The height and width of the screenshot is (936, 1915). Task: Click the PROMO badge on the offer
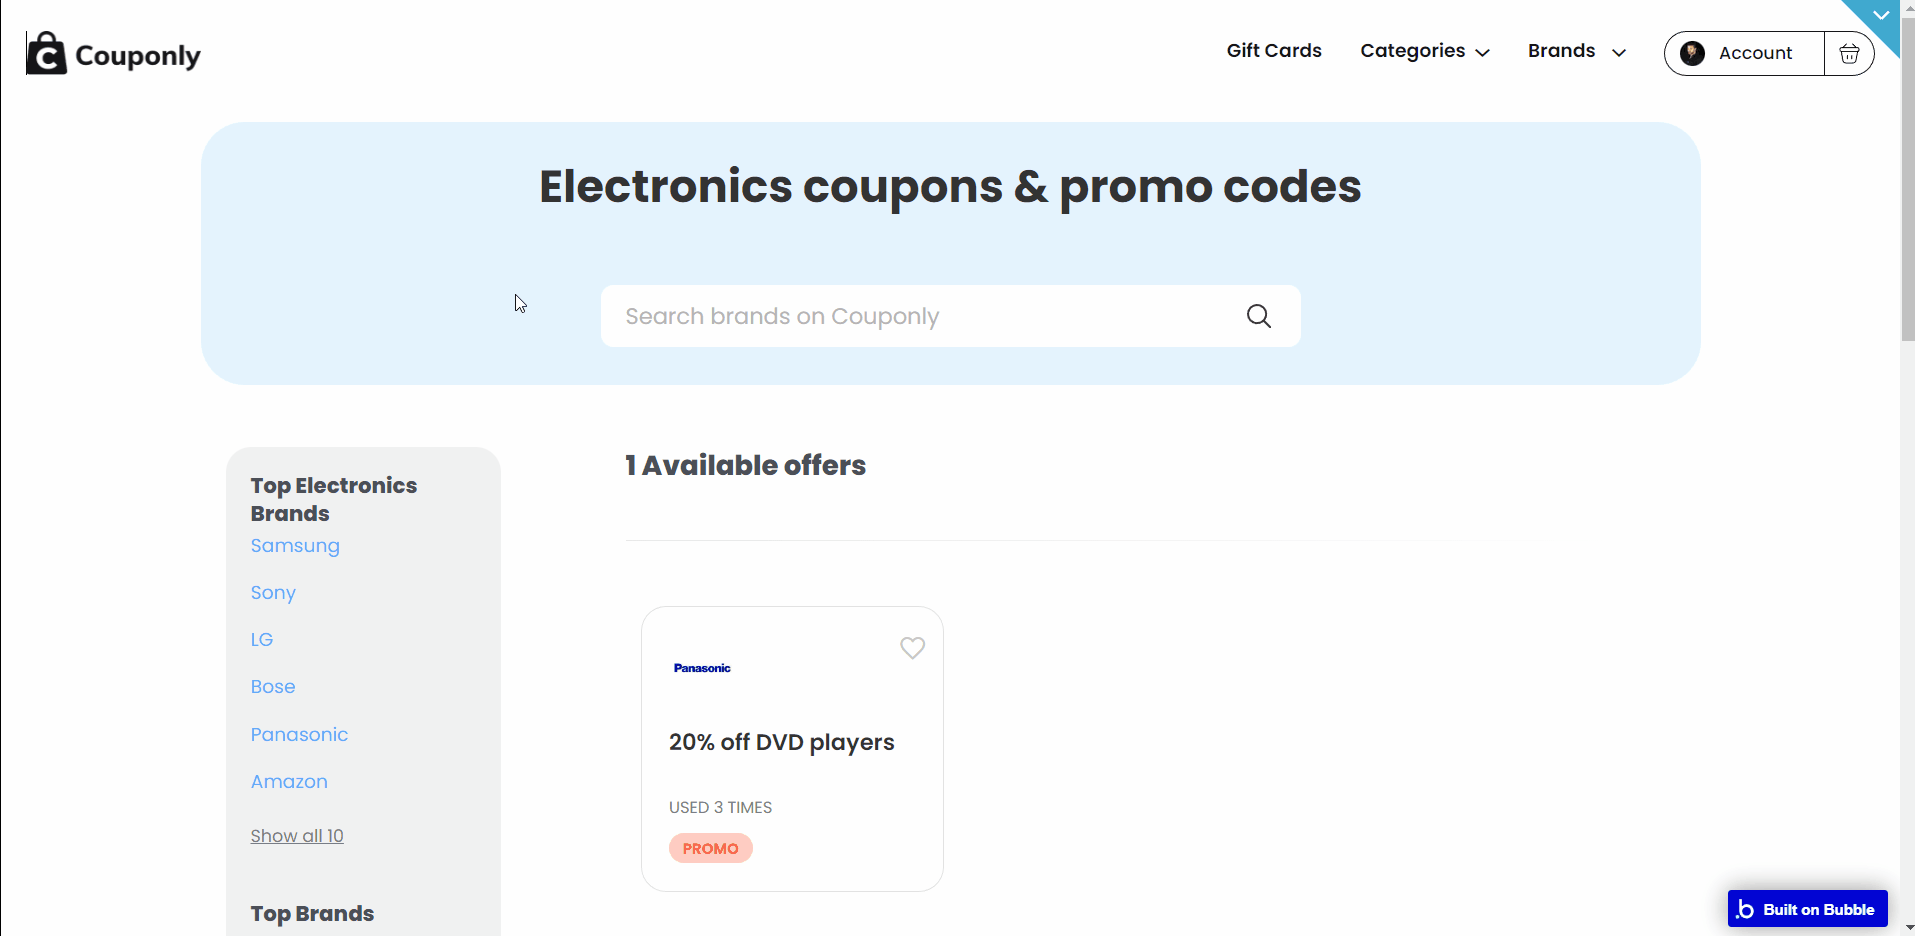pyautogui.click(x=711, y=848)
